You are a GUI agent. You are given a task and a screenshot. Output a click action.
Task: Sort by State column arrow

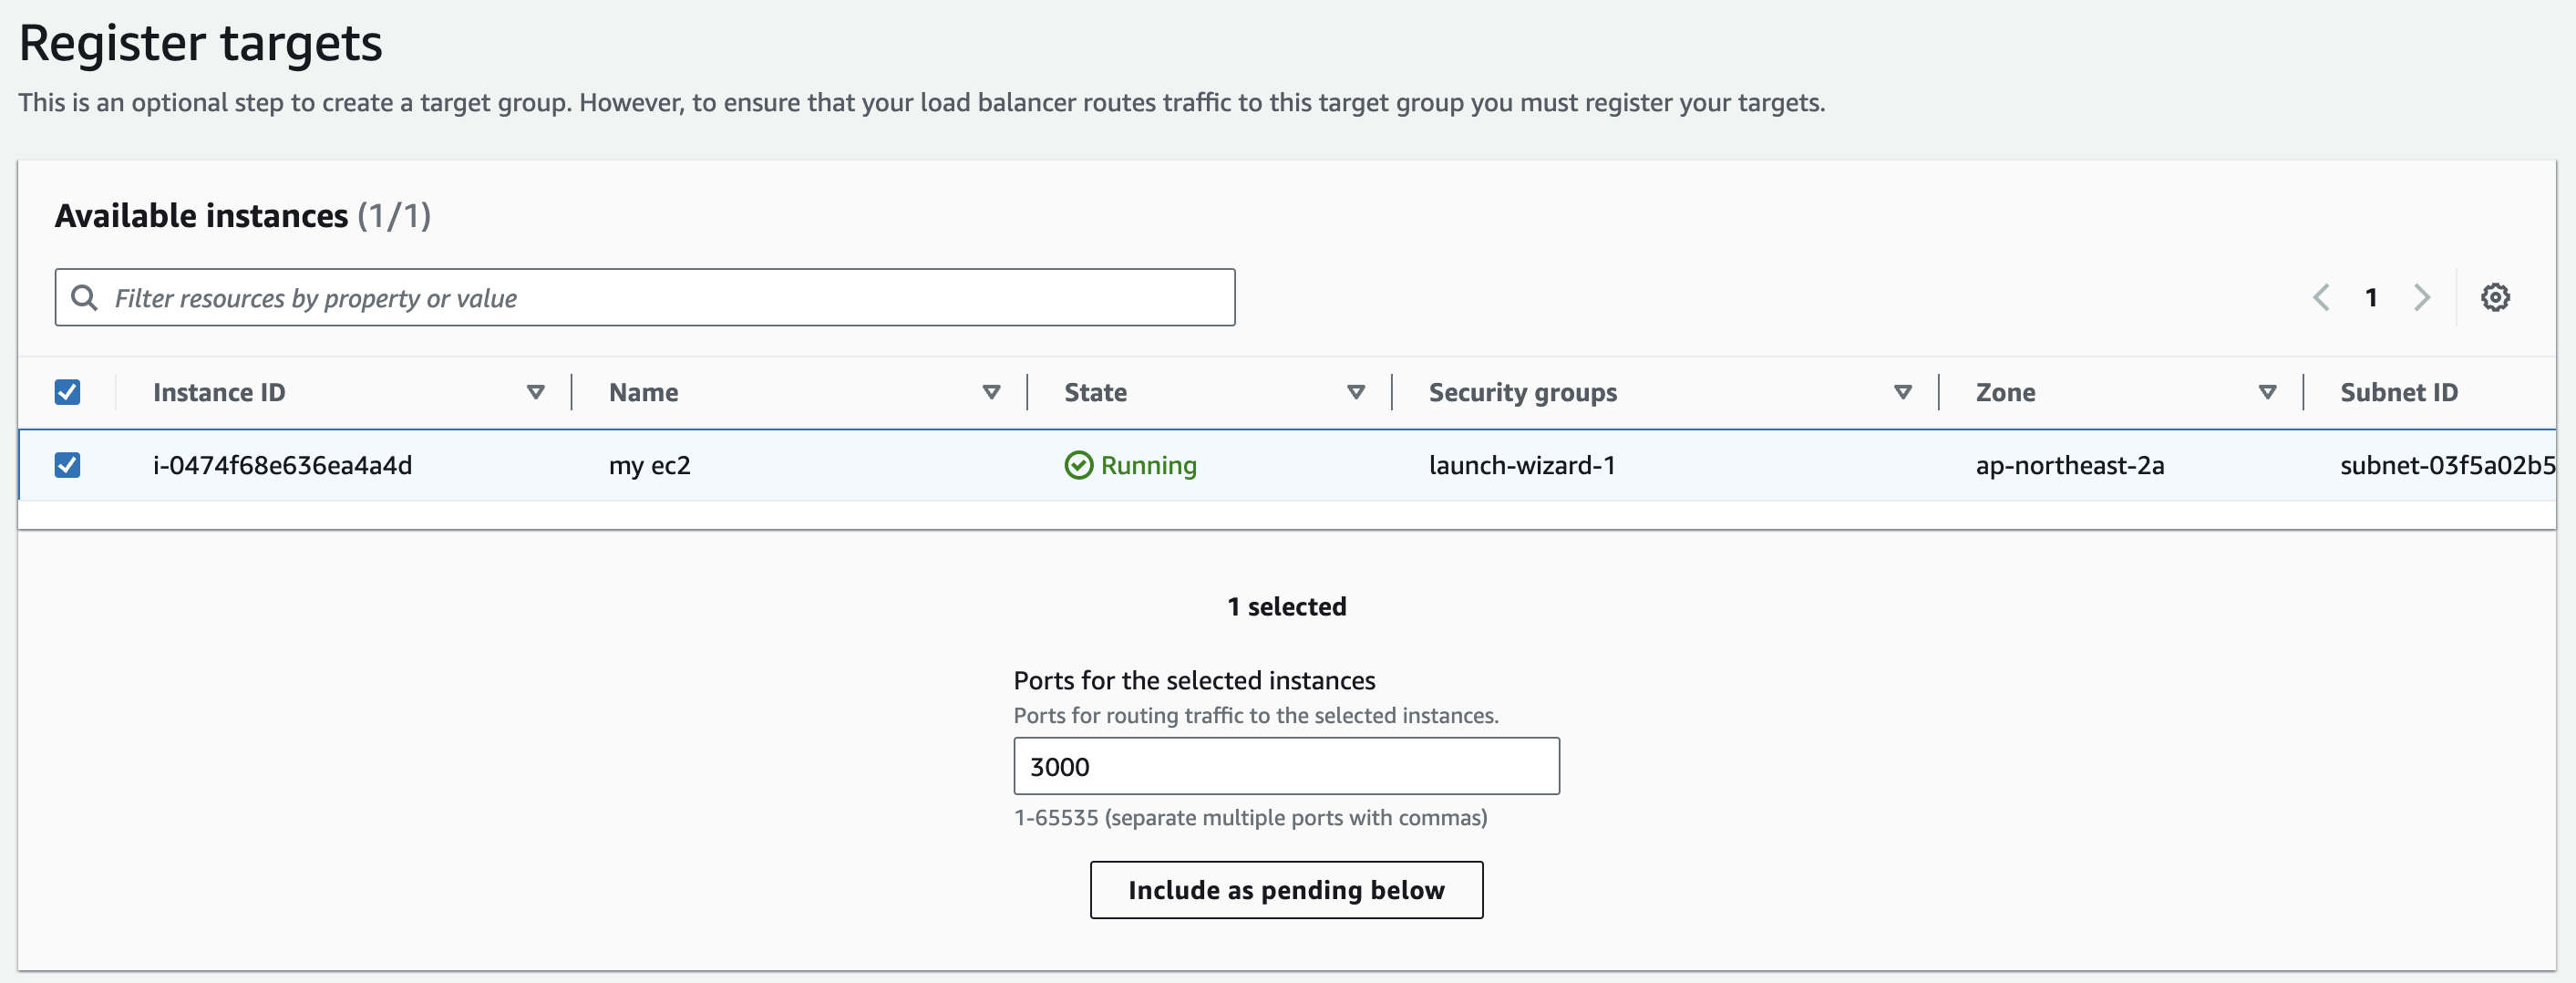1355,392
